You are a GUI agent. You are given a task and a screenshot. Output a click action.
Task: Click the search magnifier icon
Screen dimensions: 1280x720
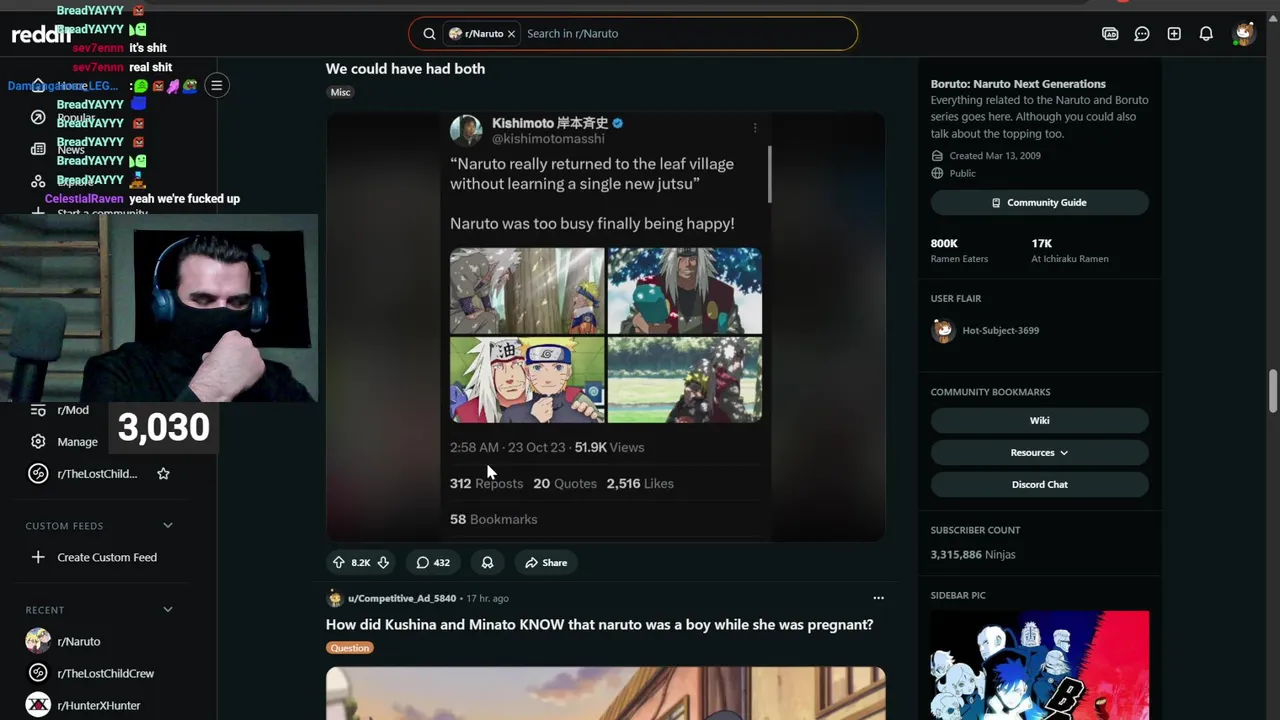pyautogui.click(x=429, y=33)
